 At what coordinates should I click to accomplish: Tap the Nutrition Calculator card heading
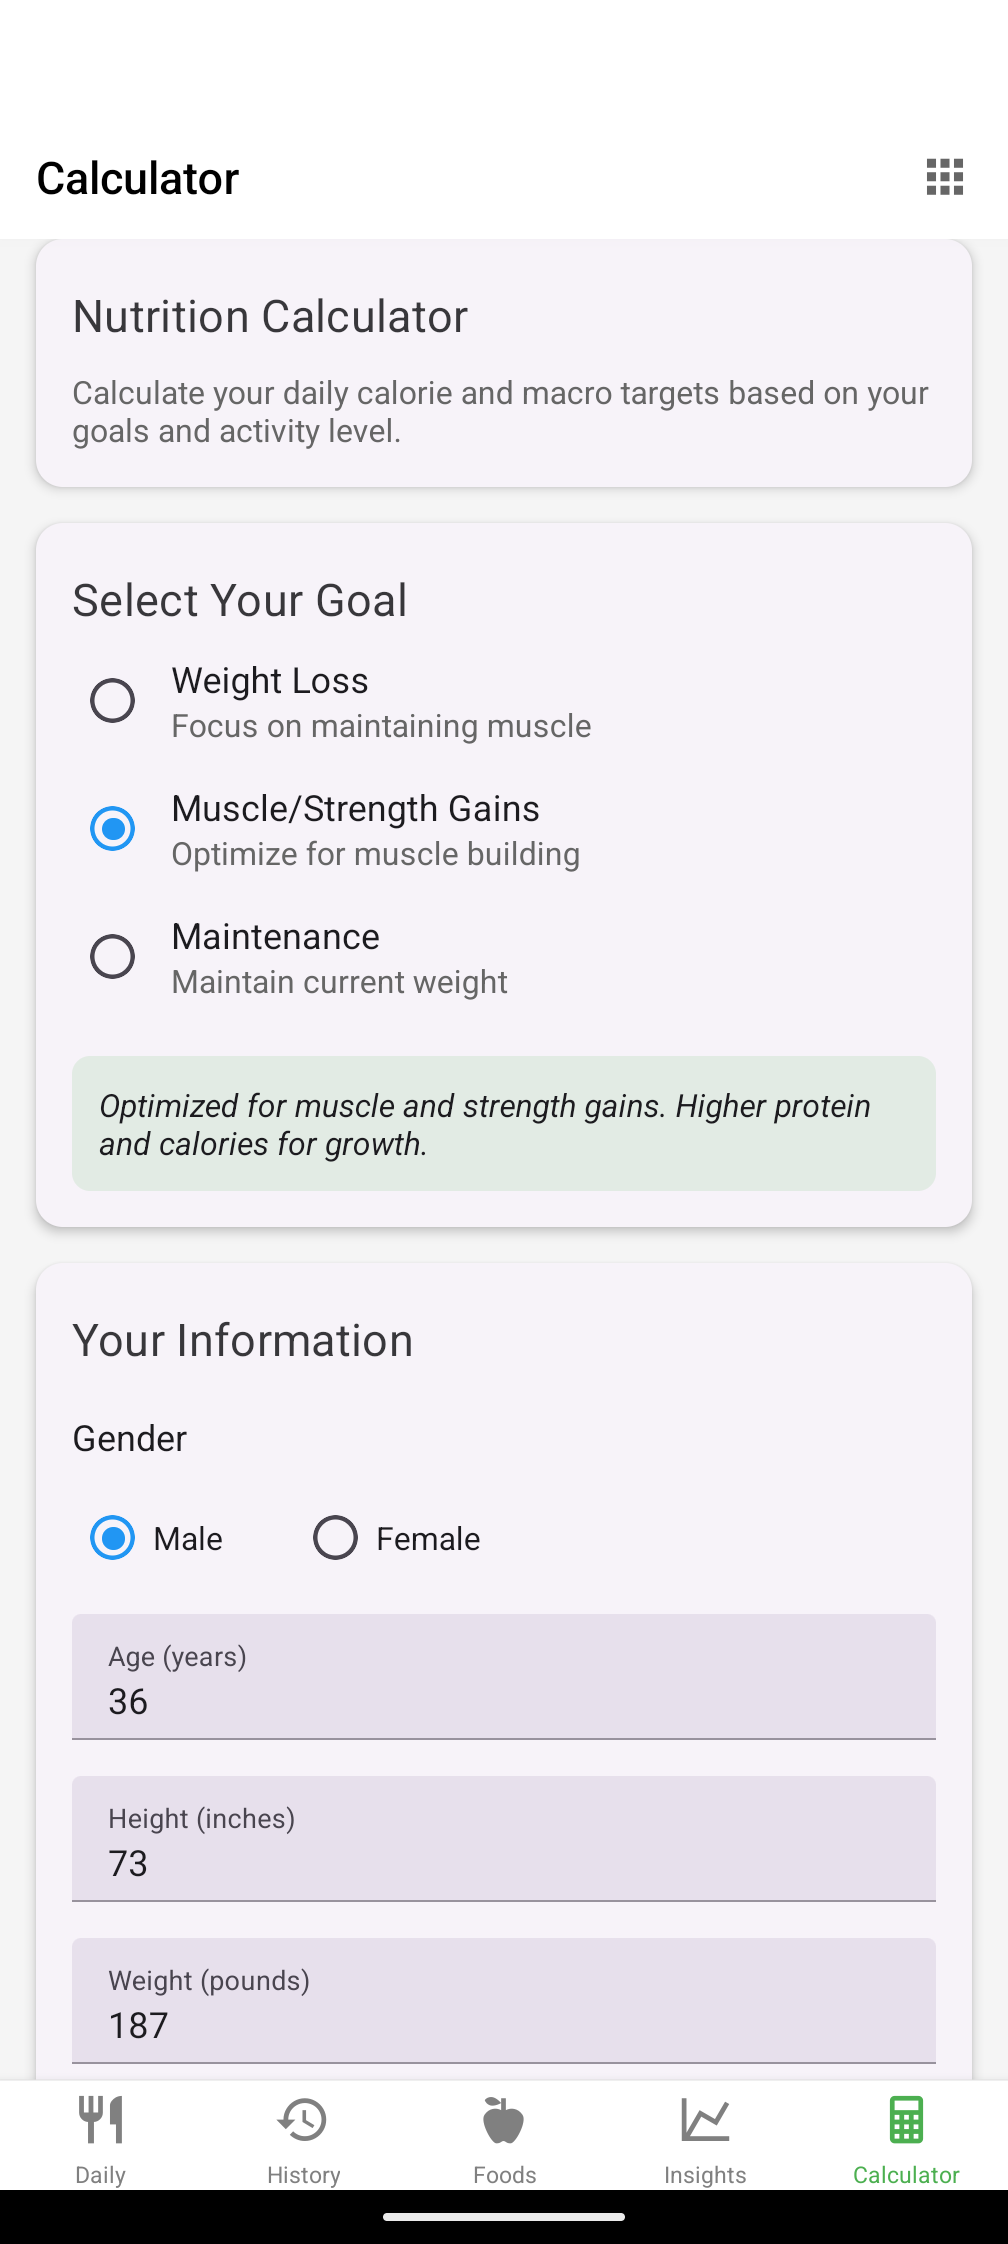(270, 317)
